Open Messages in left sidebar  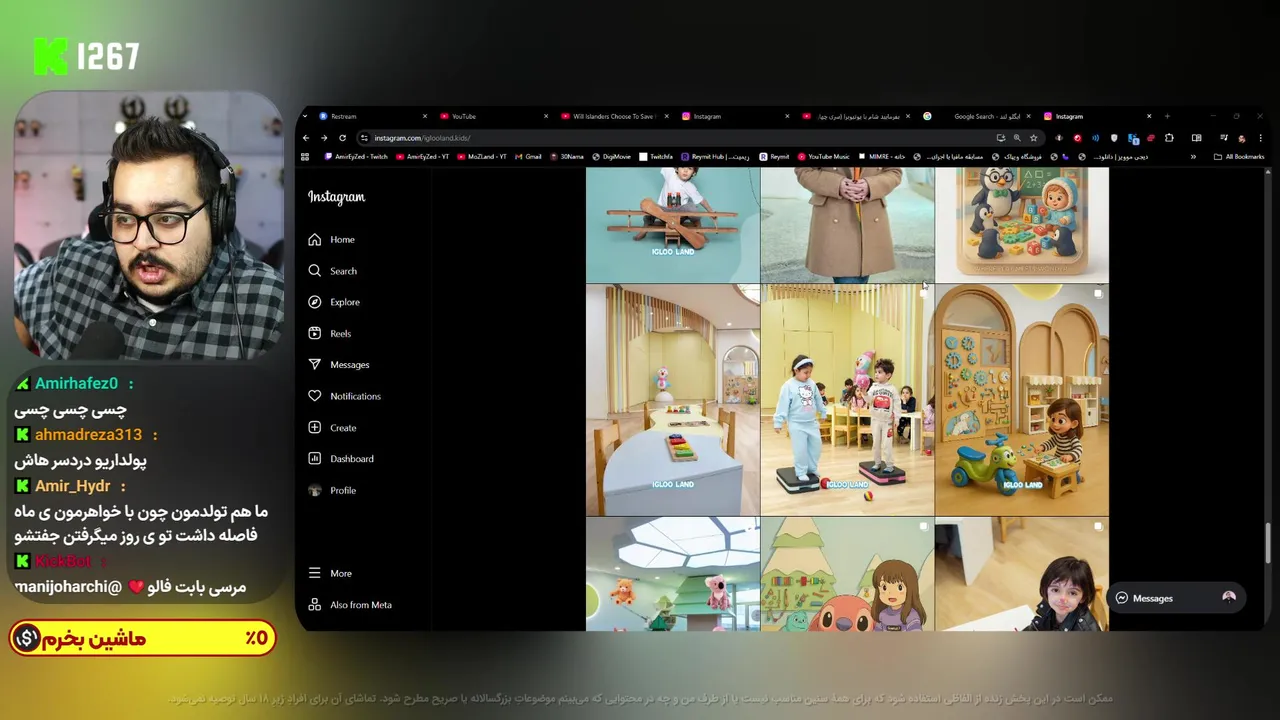pyautogui.click(x=338, y=365)
